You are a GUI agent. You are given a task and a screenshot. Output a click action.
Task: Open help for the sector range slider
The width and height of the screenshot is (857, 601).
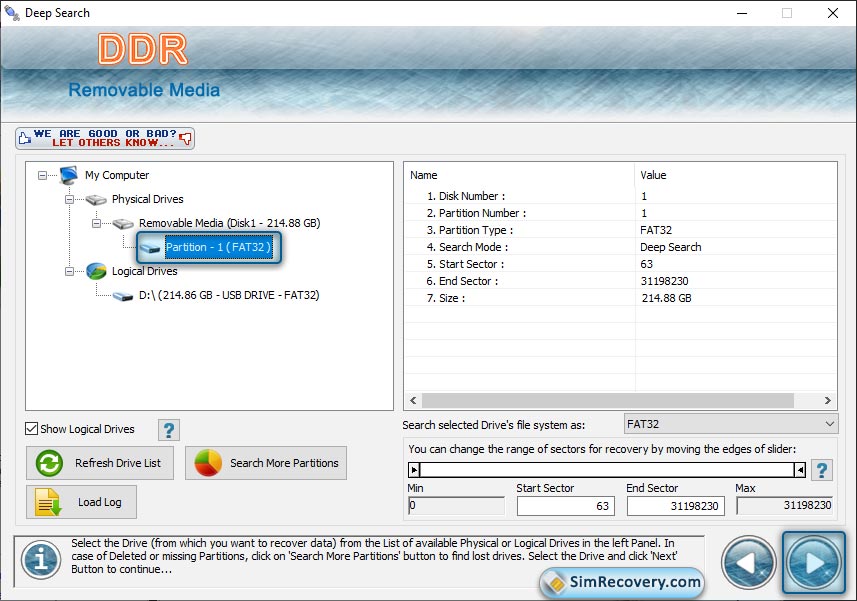point(821,470)
